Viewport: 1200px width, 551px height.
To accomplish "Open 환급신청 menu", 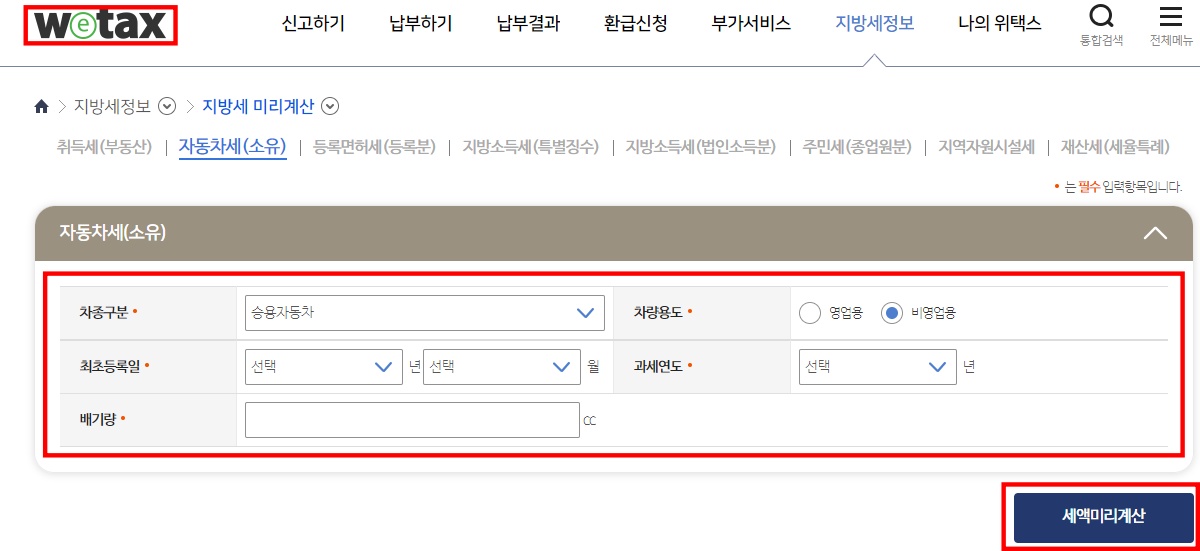I will point(636,23).
